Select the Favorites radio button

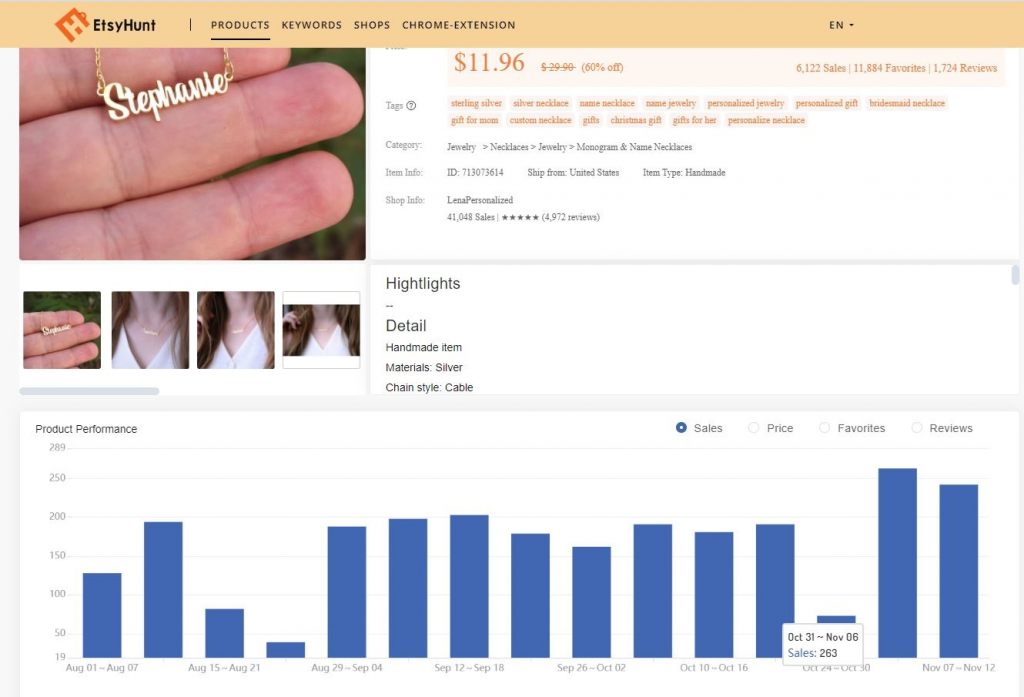point(824,428)
